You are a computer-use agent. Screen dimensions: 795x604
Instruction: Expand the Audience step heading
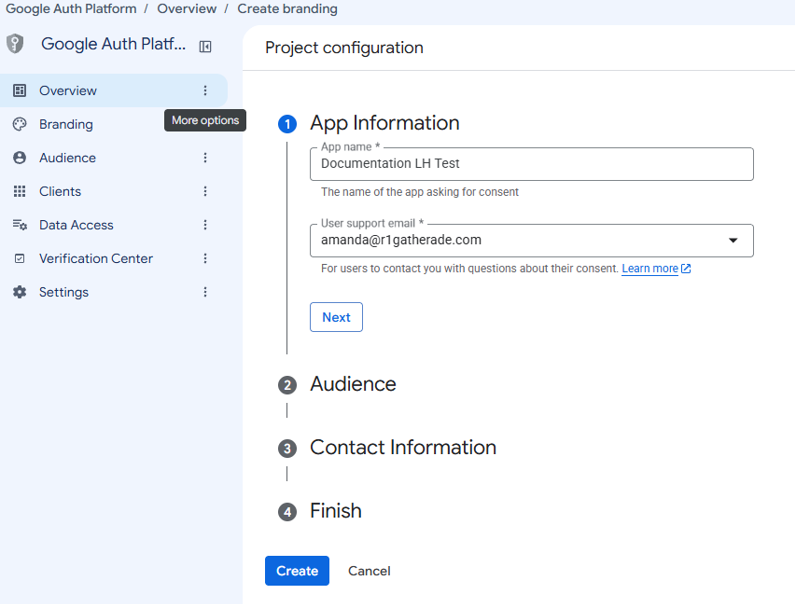pos(353,384)
